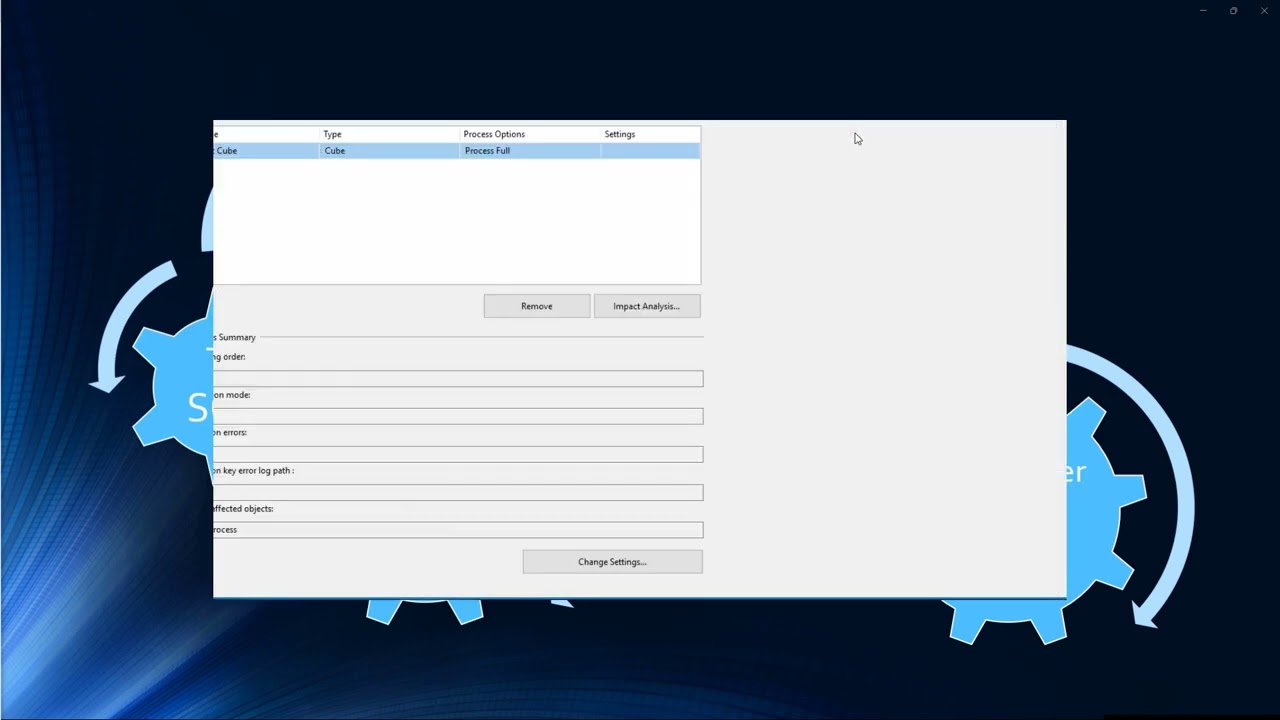Select the Settings column header
The image size is (1280, 720).
pyautogui.click(x=650, y=134)
